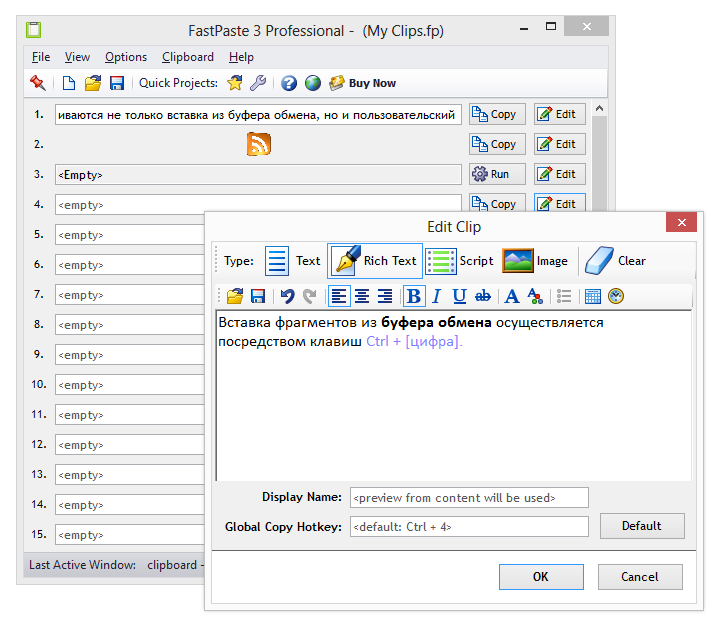Run script clip 3

(497, 174)
